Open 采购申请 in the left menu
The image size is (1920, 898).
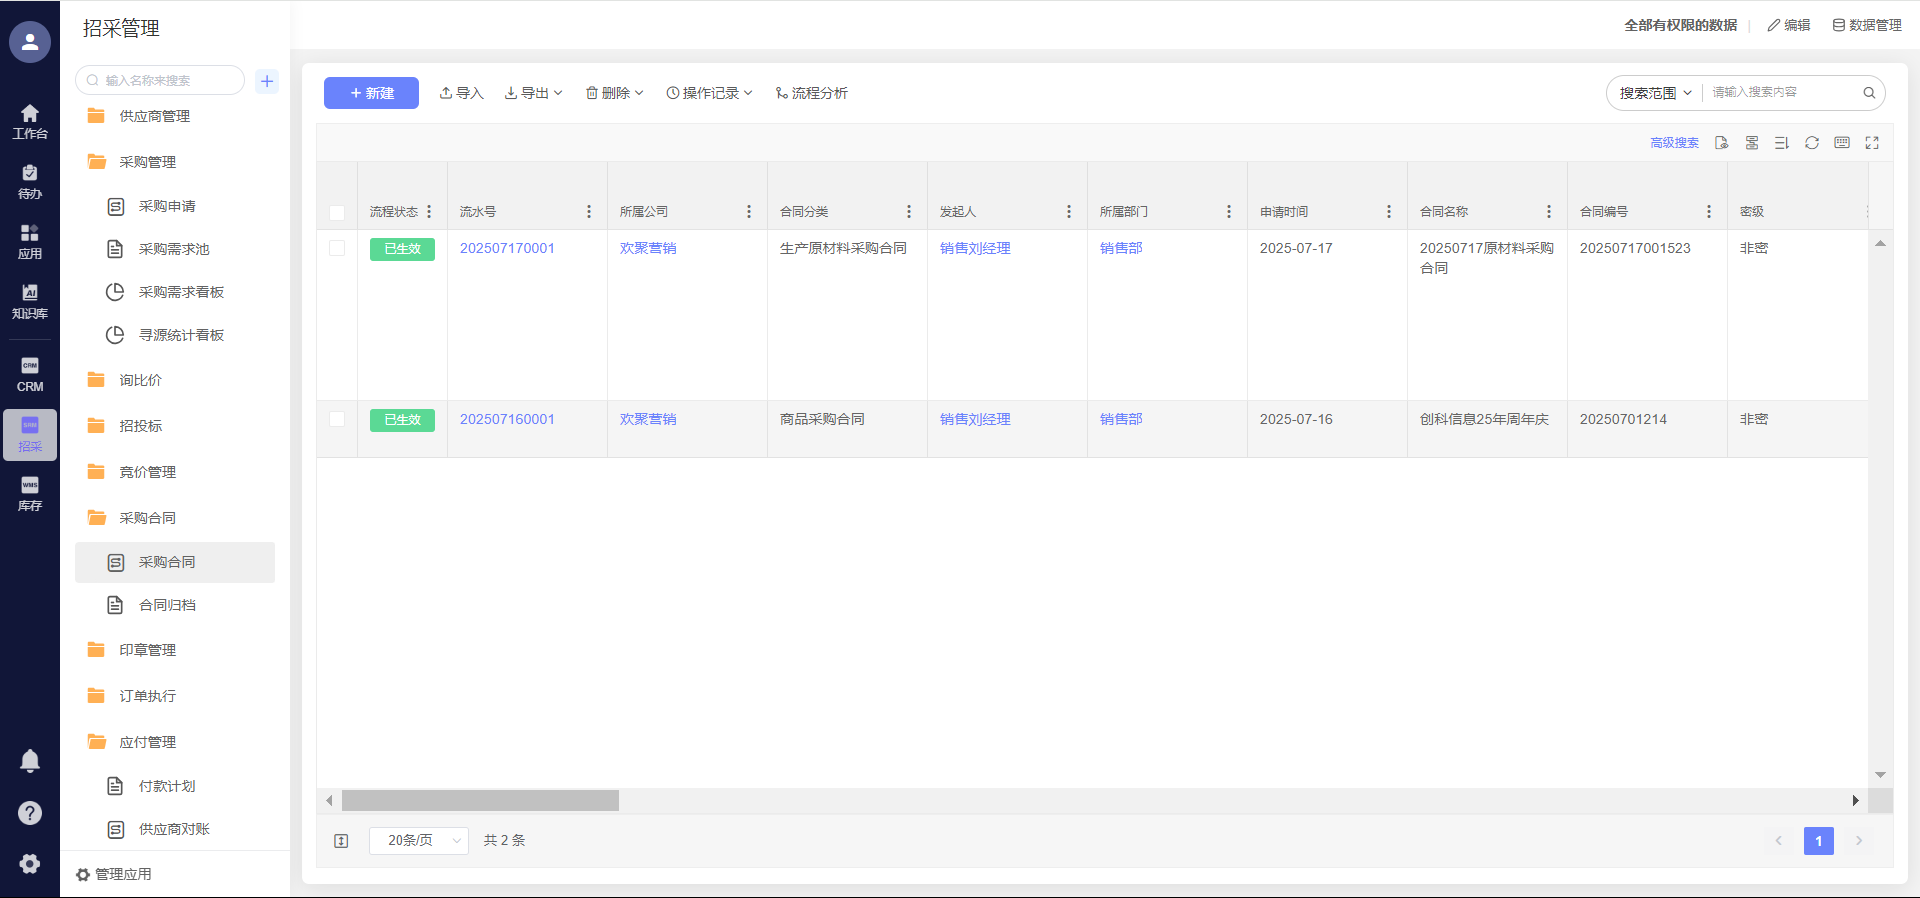(167, 206)
